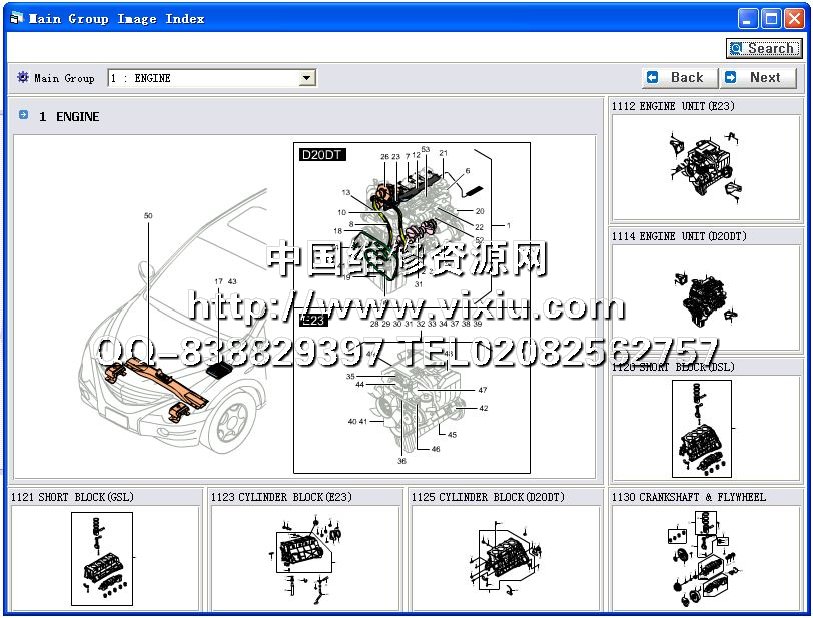The height and width of the screenshot is (618, 813).
Task: Select the 1120 SHORT BLOCK thumbnail
Action: [x=706, y=428]
